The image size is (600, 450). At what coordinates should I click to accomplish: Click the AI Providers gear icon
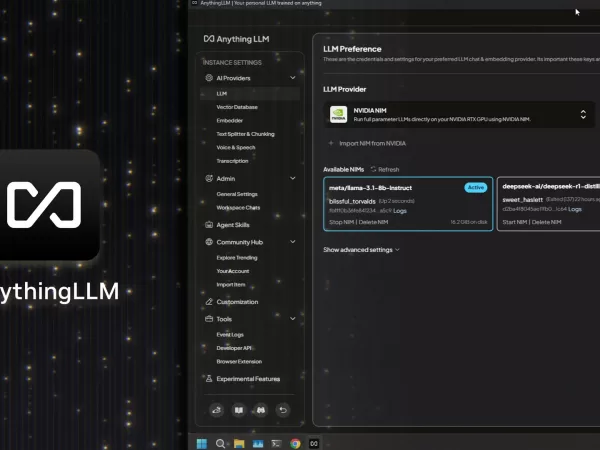coord(209,78)
